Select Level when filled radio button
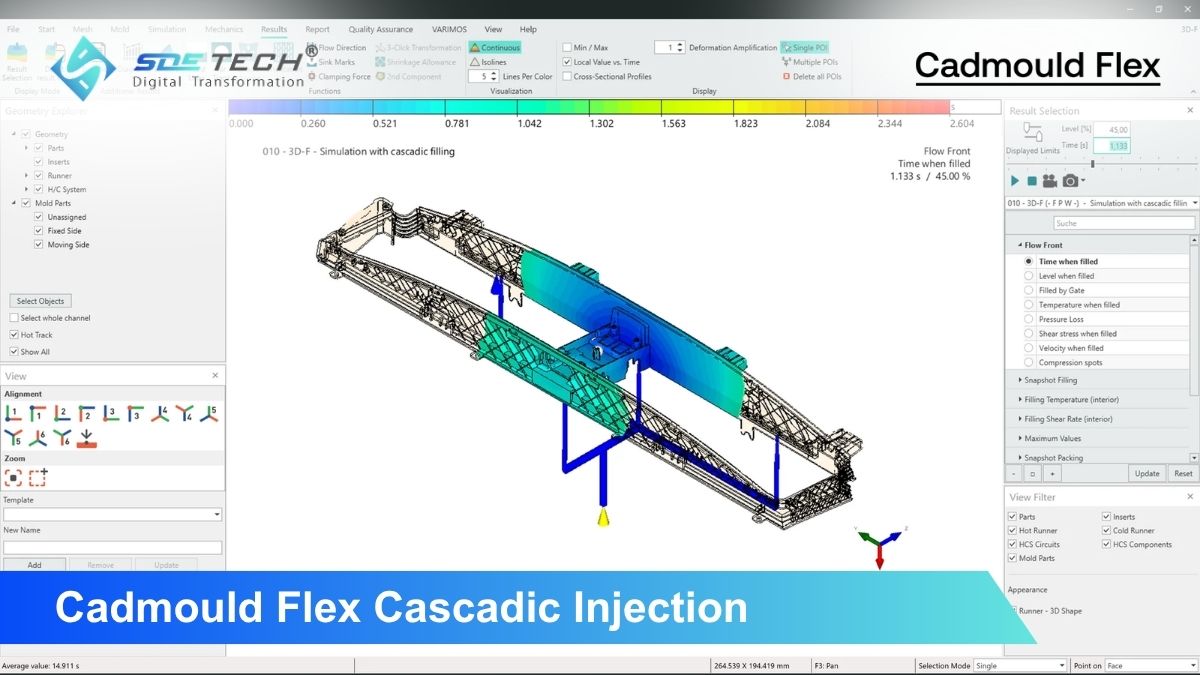 click(x=1029, y=276)
